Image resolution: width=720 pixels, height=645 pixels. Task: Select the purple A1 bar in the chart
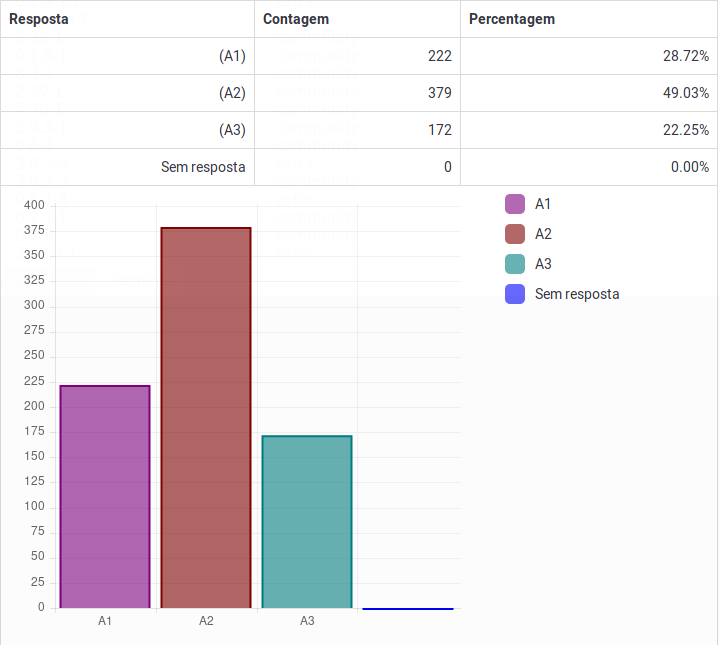[105, 496]
